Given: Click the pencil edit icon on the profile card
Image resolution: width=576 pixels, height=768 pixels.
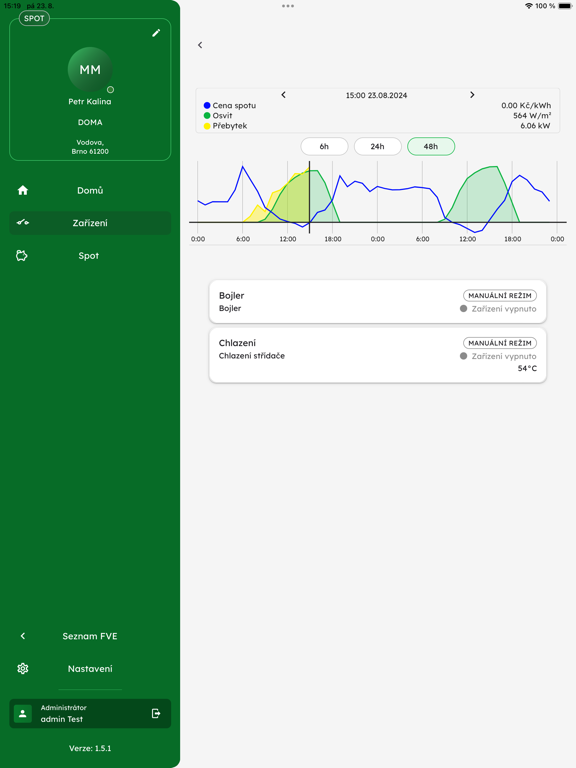Looking at the screenshot, I should (x=156, y=33).
